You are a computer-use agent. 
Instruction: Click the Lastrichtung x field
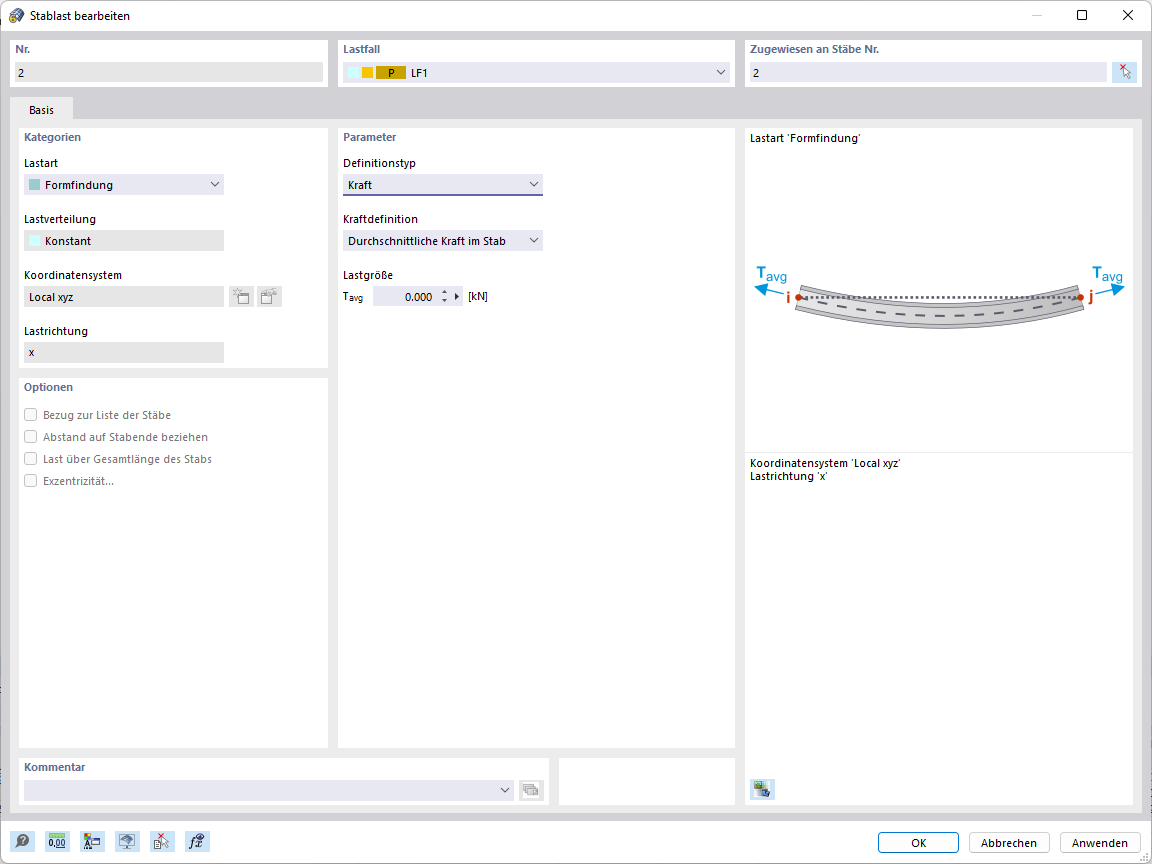pos(123,353)
